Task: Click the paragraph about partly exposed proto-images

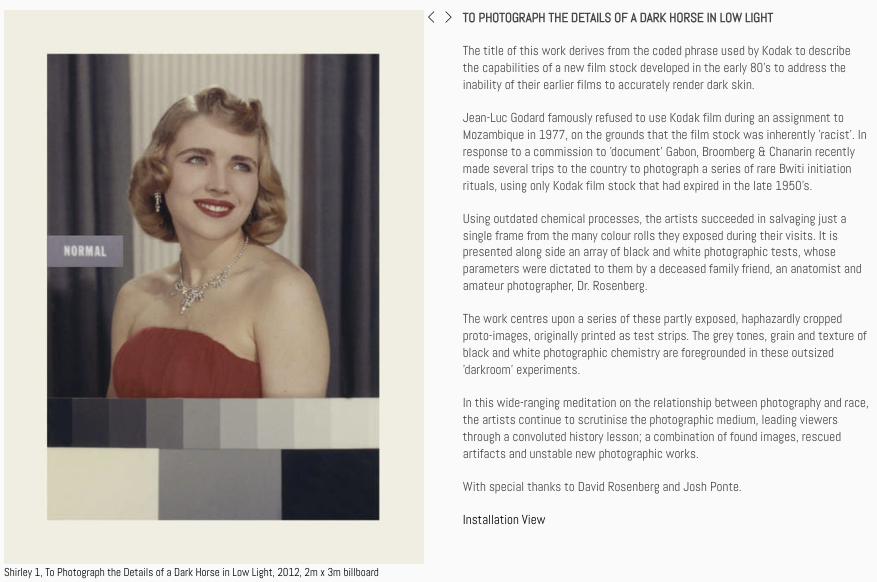Action: [664, 344]
